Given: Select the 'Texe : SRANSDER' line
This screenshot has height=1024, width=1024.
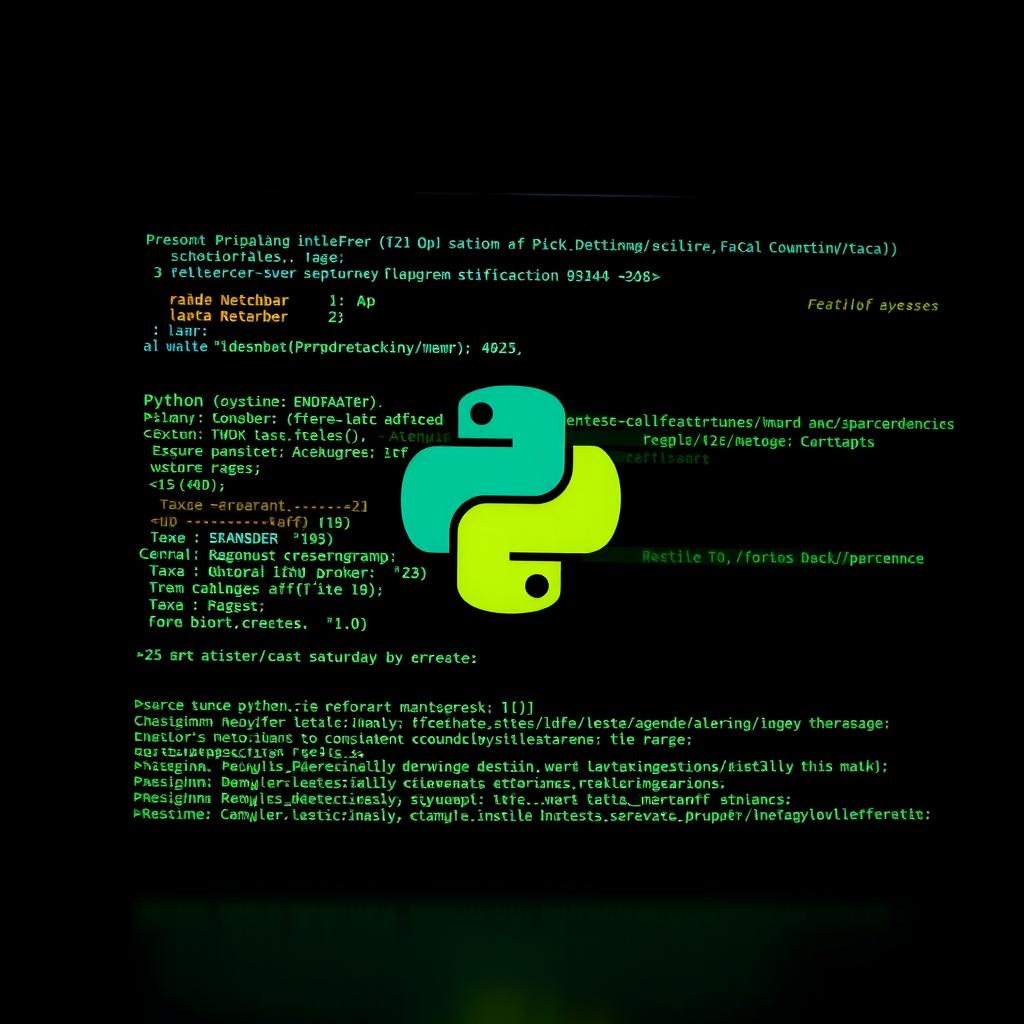Looking at the screenshot, I should [242, 538].
